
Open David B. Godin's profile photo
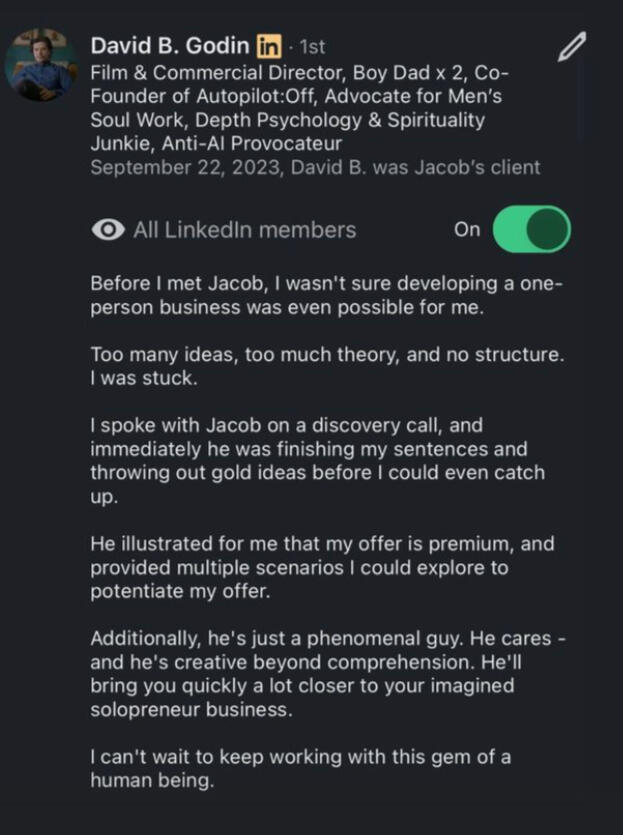41,65
